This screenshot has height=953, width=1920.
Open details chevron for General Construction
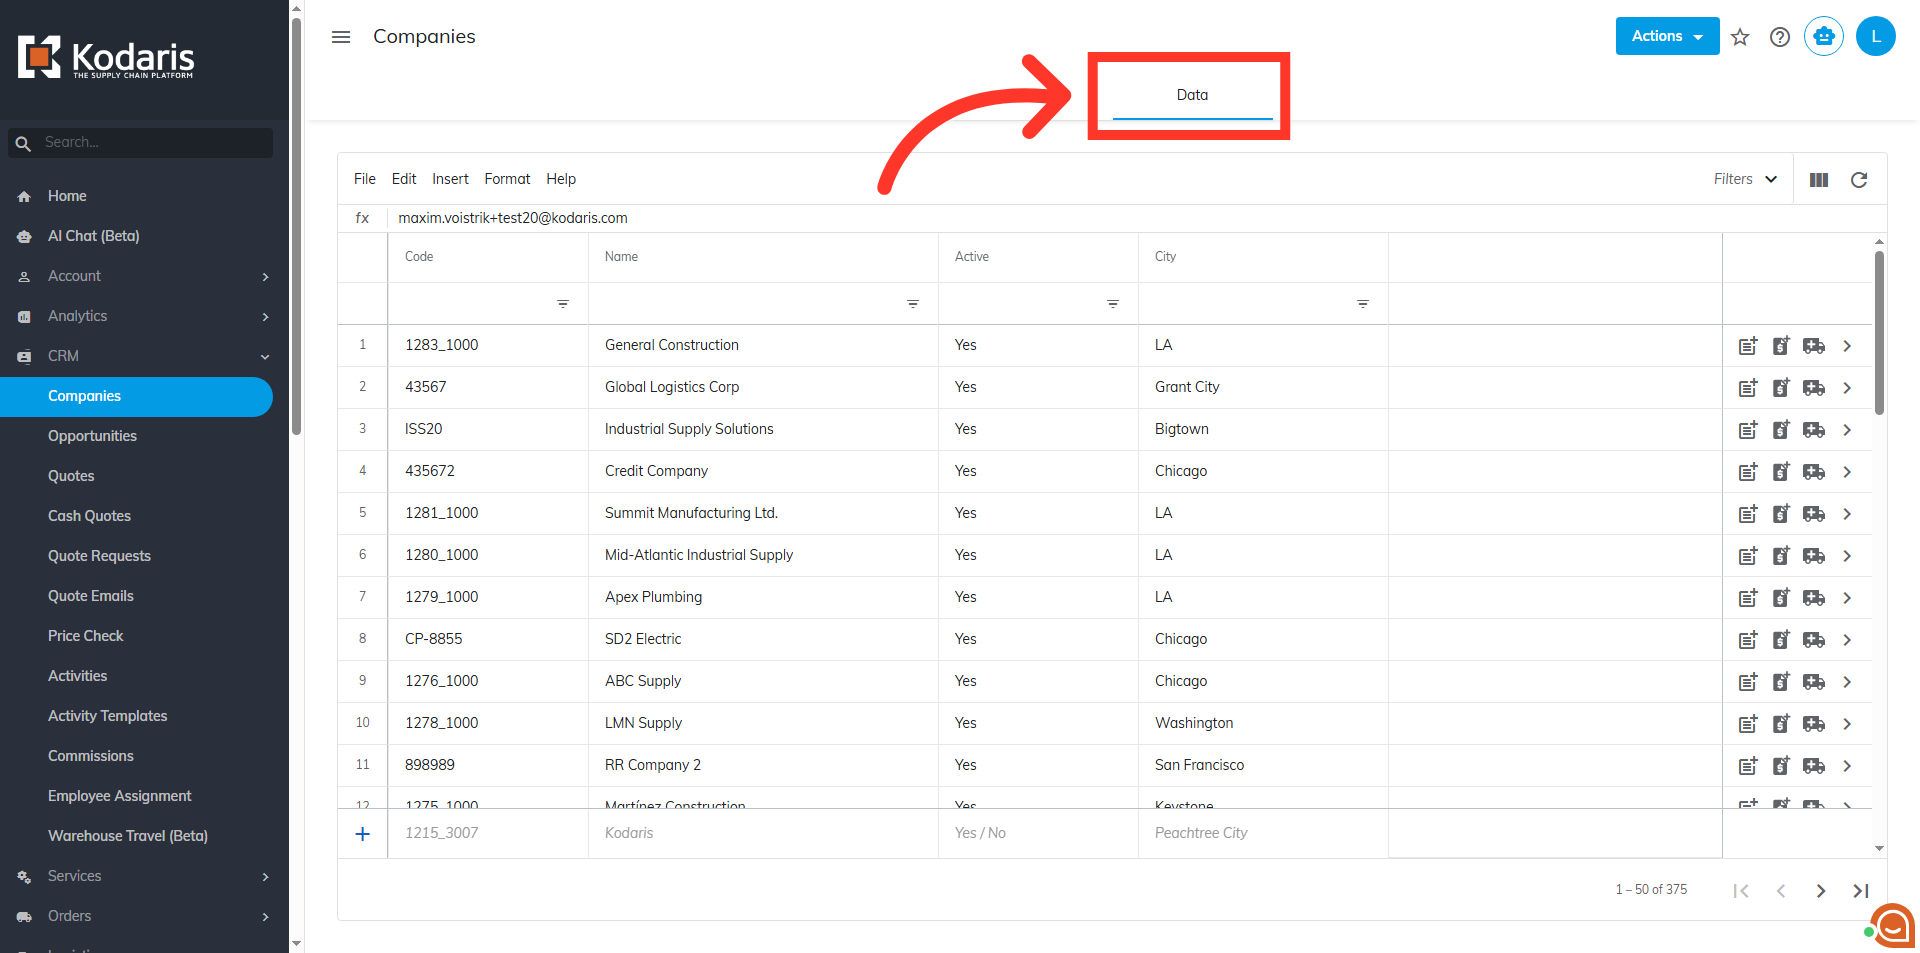(x=1847, y=346)
